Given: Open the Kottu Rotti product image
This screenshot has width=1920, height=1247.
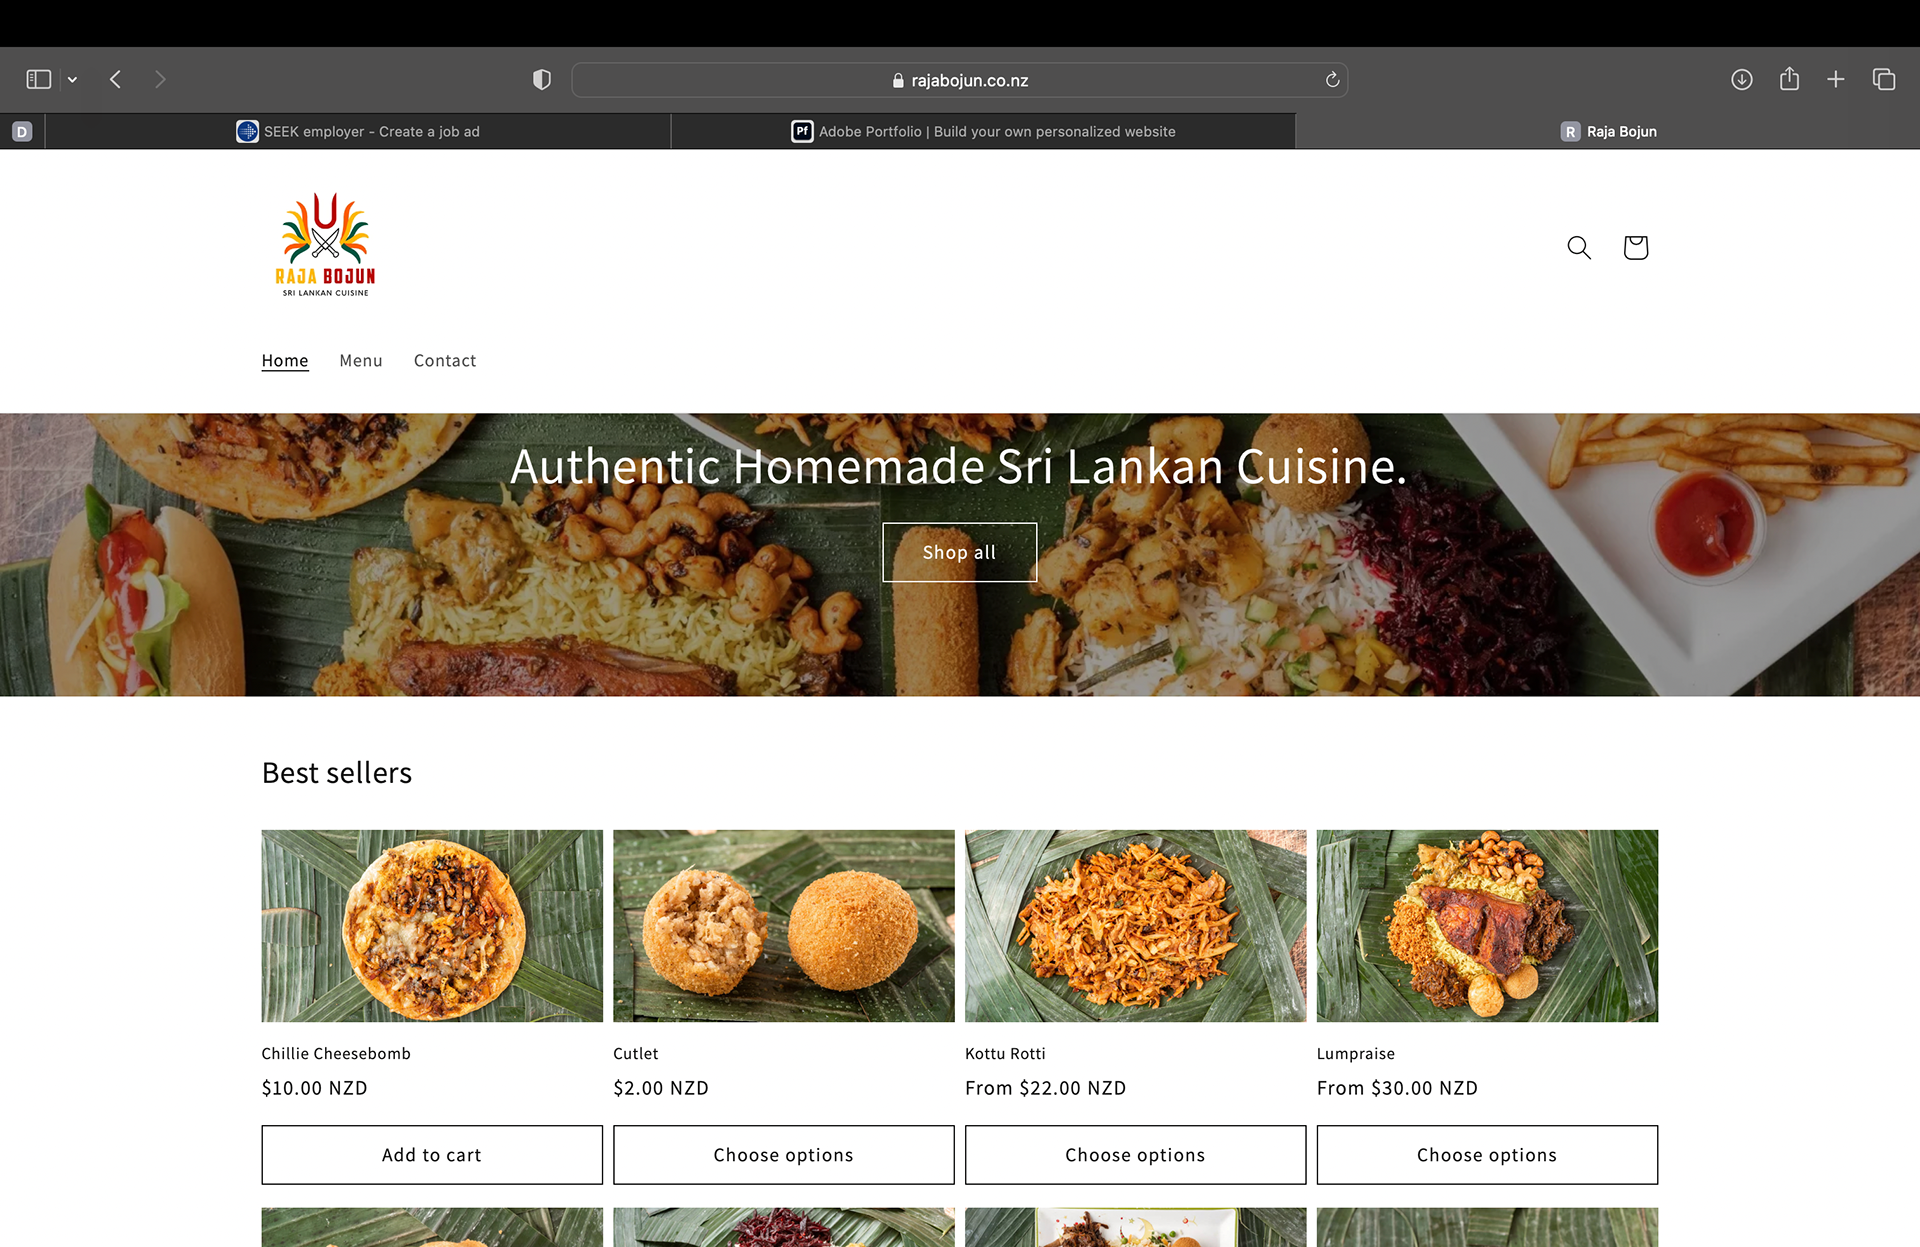Looking at the screenshot, I should tap(1135, 925).
